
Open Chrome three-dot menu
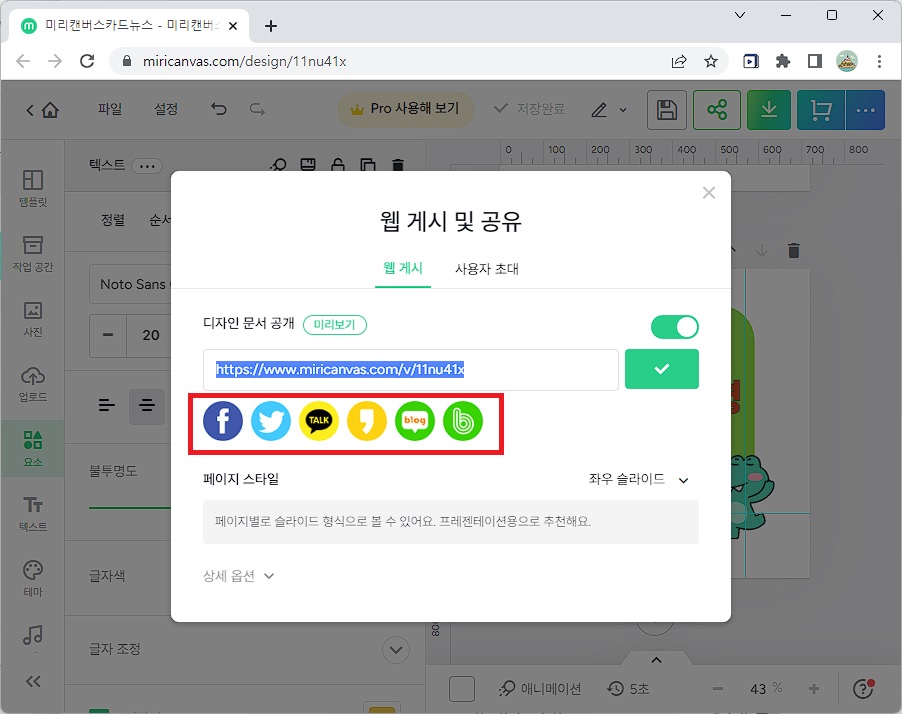[x=879, y=61]
